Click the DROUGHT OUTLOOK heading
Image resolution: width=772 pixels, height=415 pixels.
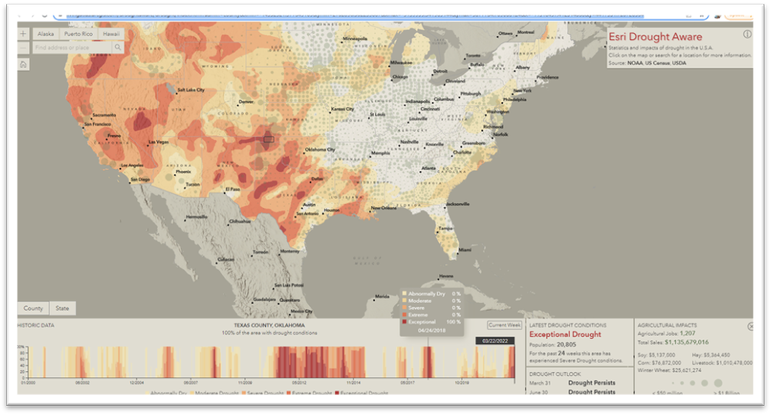tap(555, 374)
